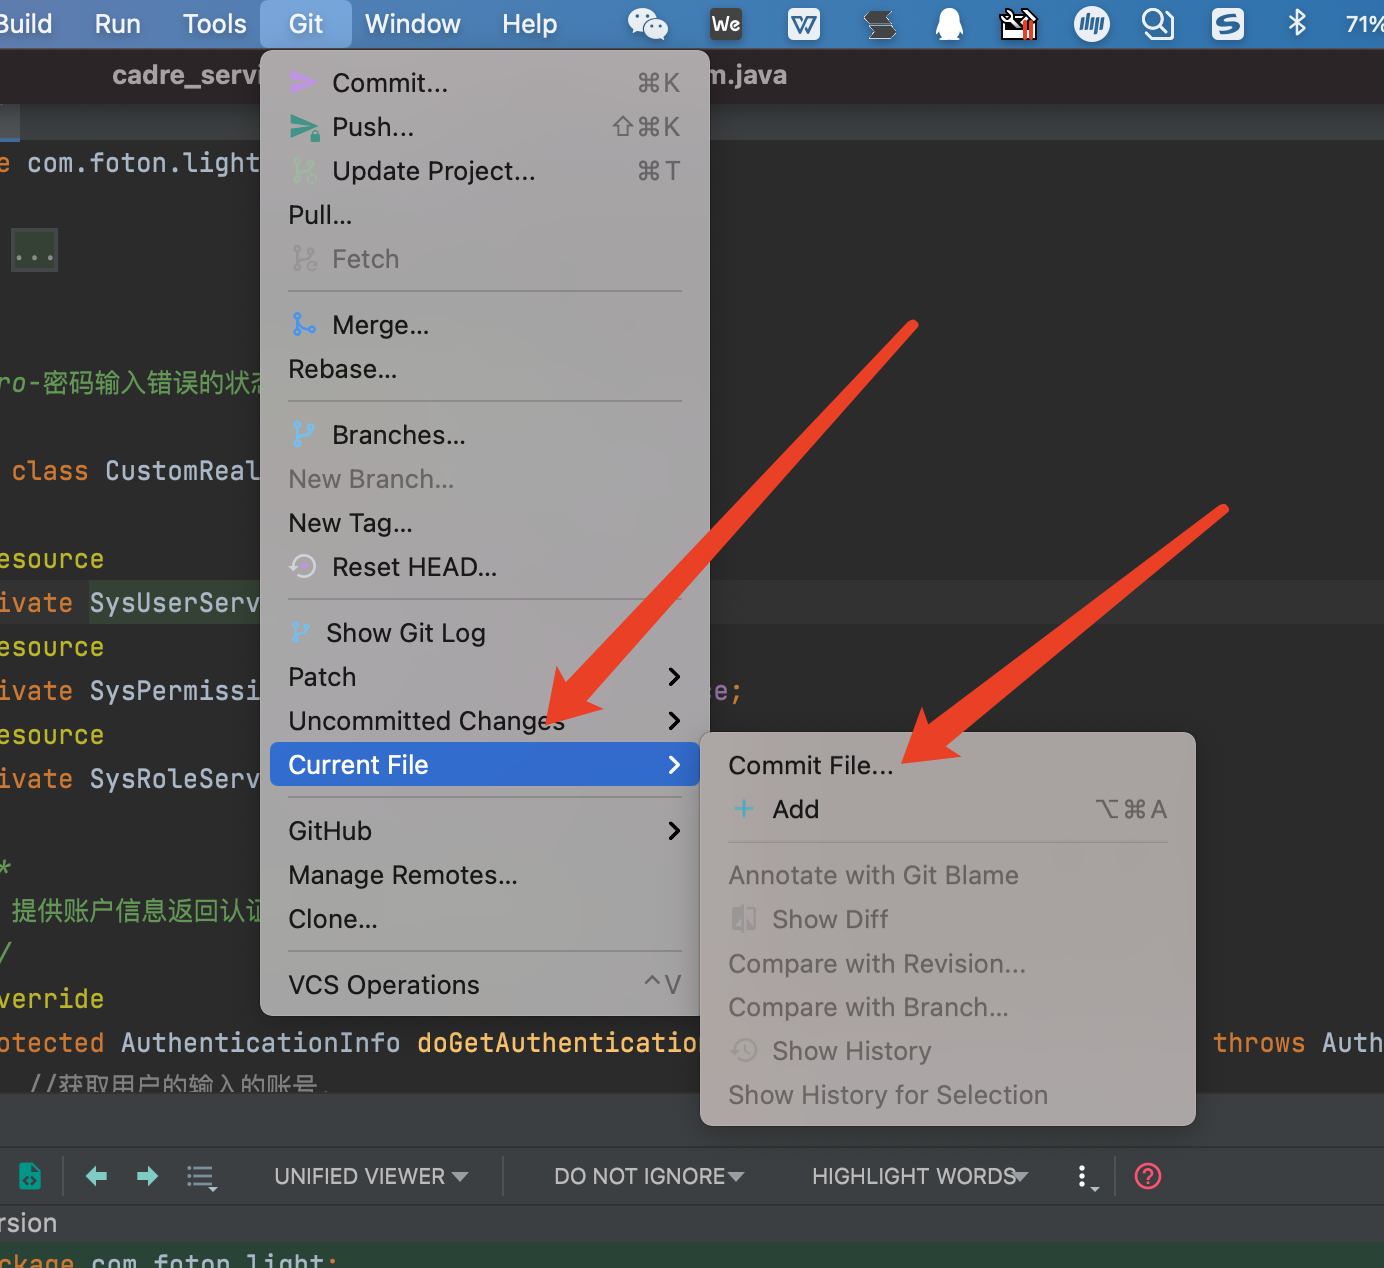1384x1268 pixels.
Task: Click the Push arrow icon
Action: (304, 127)
